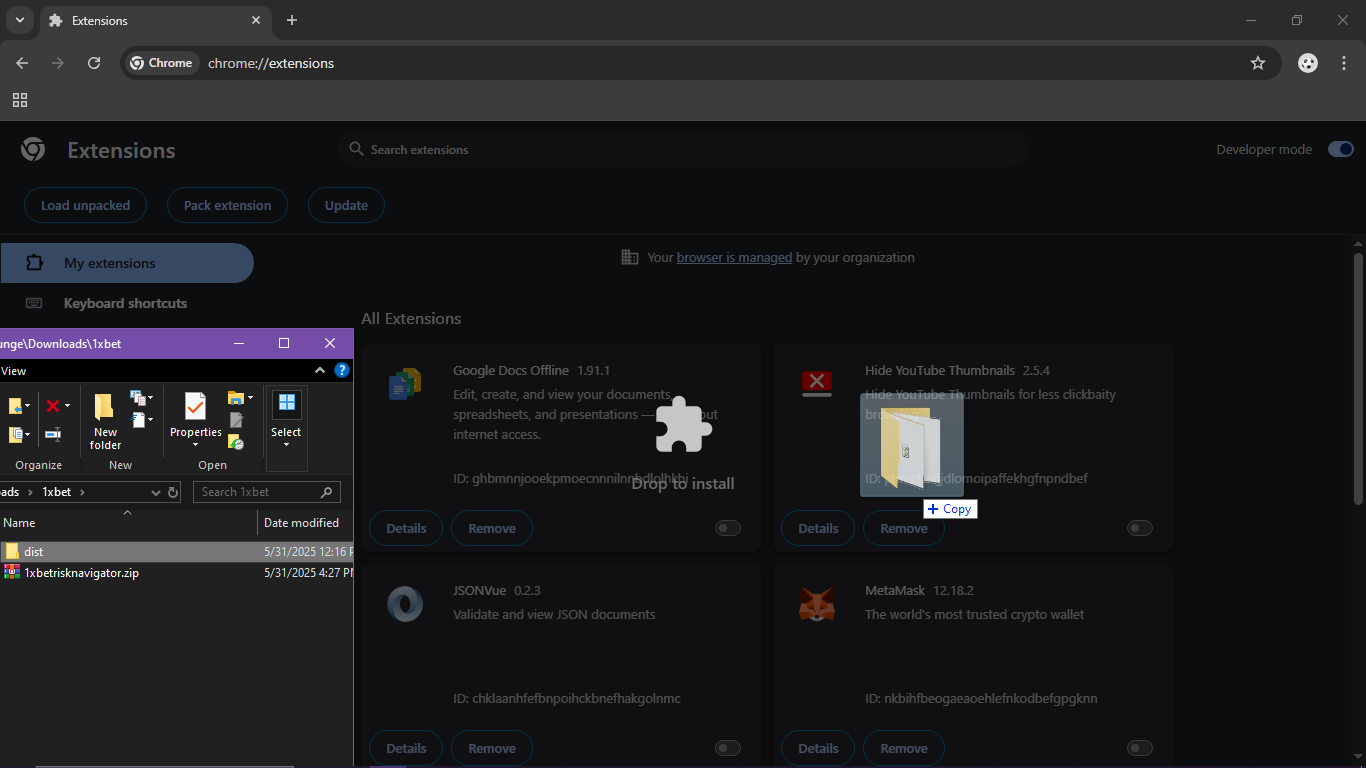Collapse the Explorer ribbon with the chevron
The image size is (1366, 768).
320,371
